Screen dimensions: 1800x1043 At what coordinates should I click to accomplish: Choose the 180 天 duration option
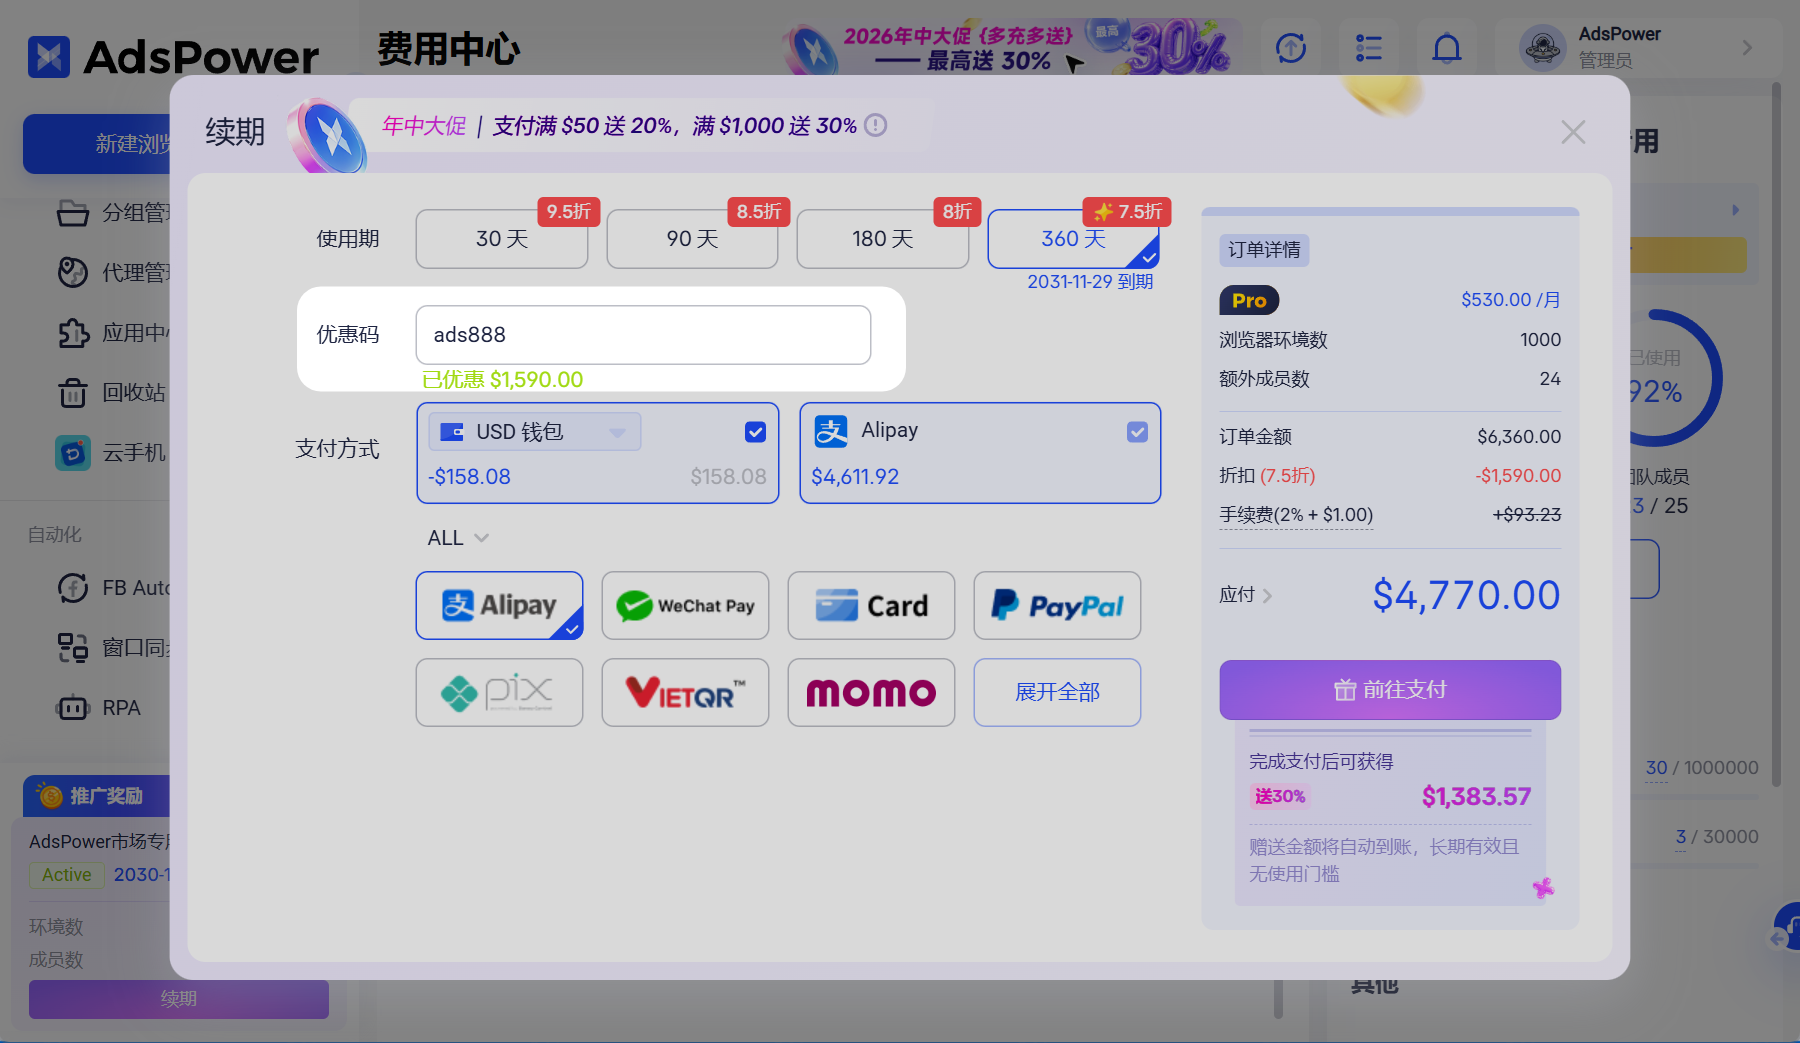[883, 239]
